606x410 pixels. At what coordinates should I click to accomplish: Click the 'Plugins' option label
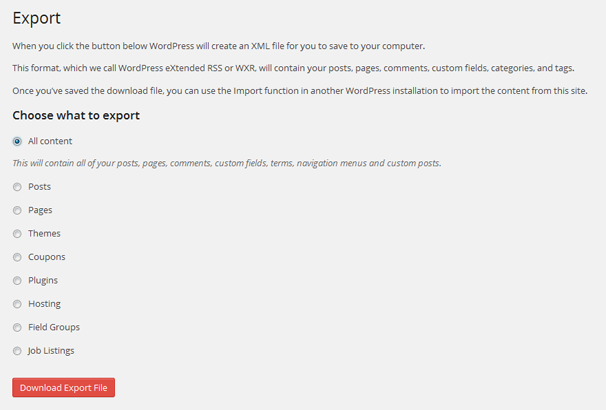pos(43,281)
